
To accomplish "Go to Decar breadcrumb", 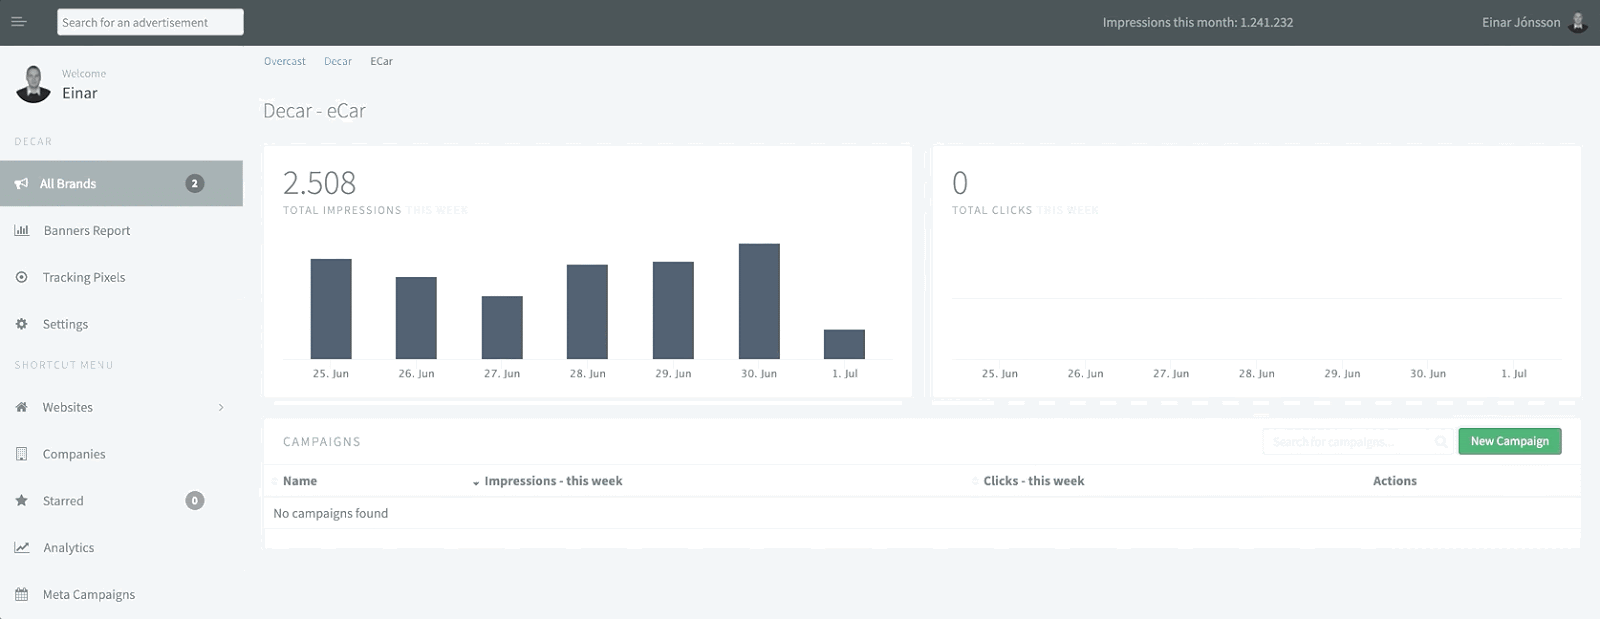I will (x=337, y=61).
